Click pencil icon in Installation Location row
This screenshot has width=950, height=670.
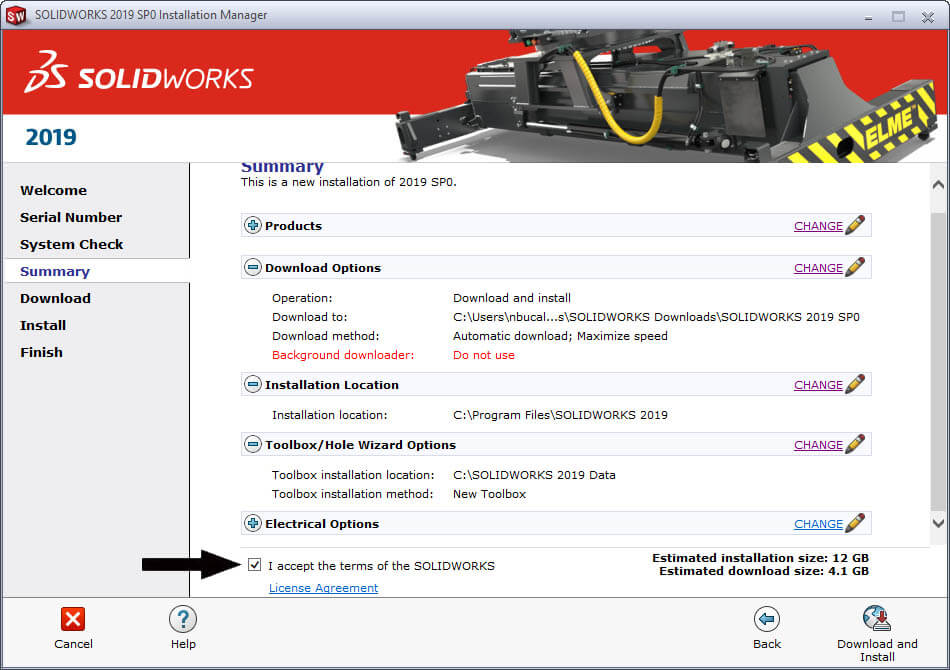coord(855,384)
